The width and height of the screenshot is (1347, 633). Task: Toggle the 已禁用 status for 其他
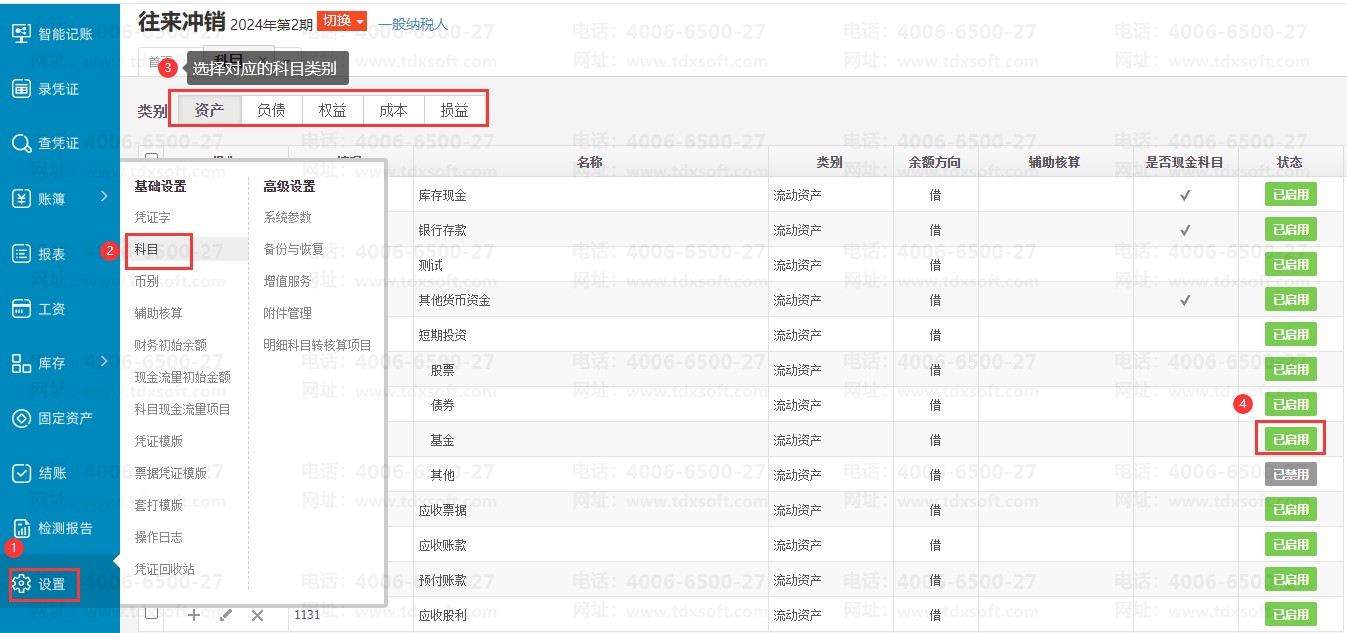1290,475
